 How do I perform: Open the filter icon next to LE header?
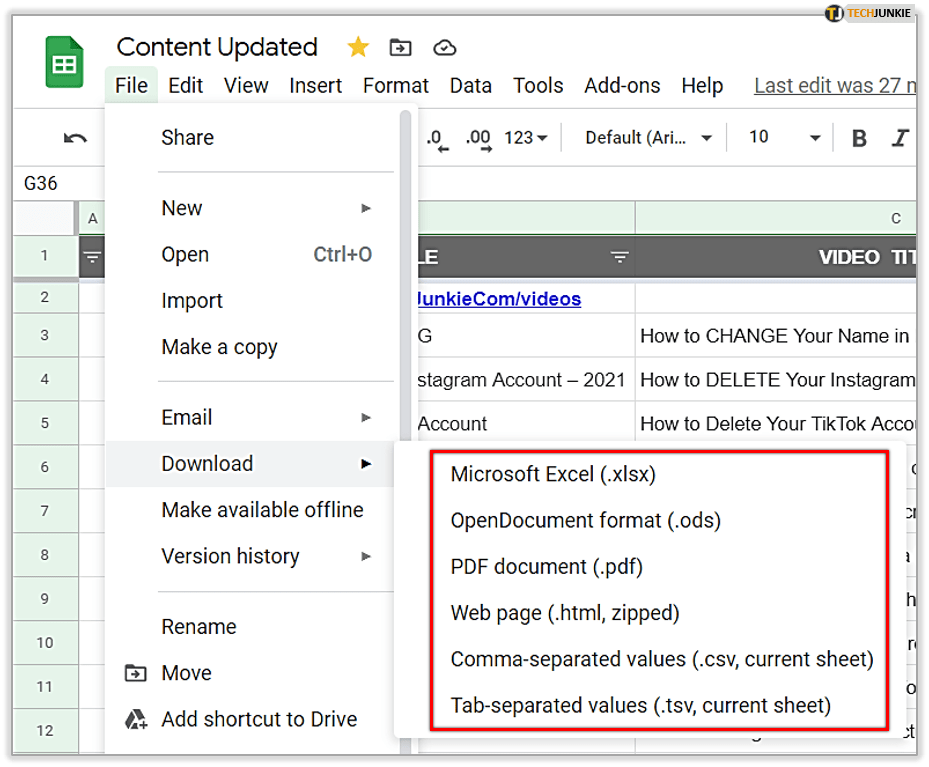pos(620,258)
